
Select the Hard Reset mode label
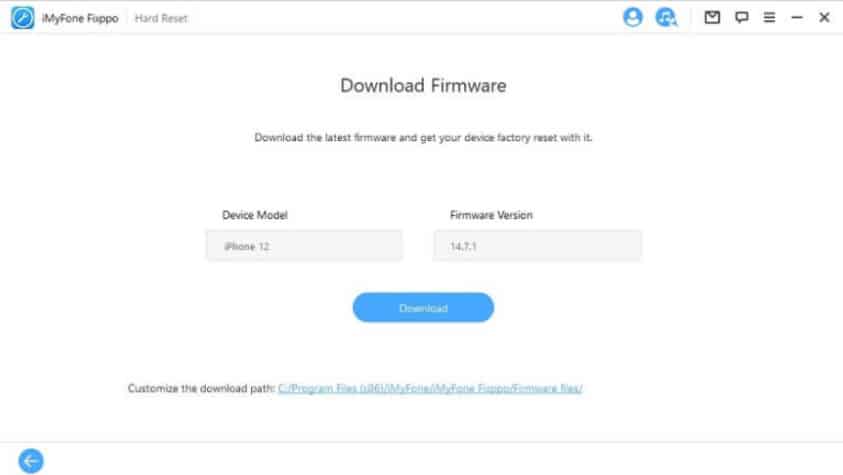point(161,18)
